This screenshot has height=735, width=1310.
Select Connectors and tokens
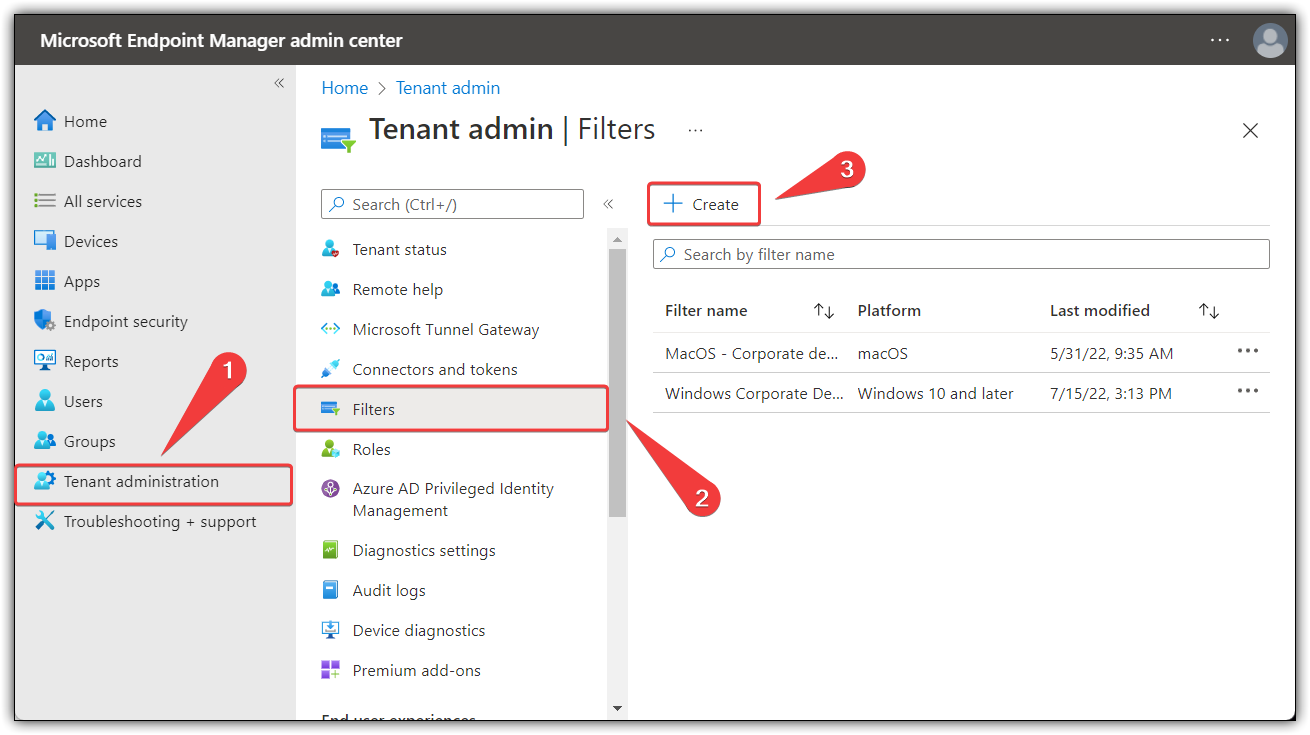click(x=435, y=369)
